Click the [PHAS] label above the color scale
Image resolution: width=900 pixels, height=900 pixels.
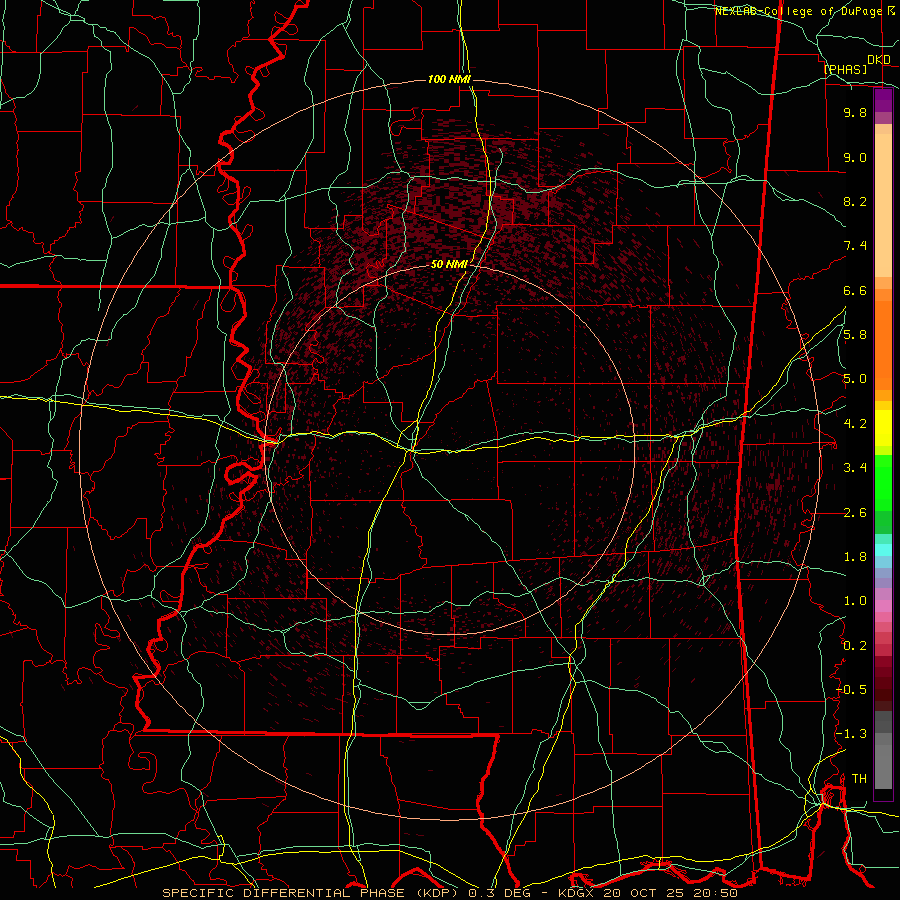[845, 69]
